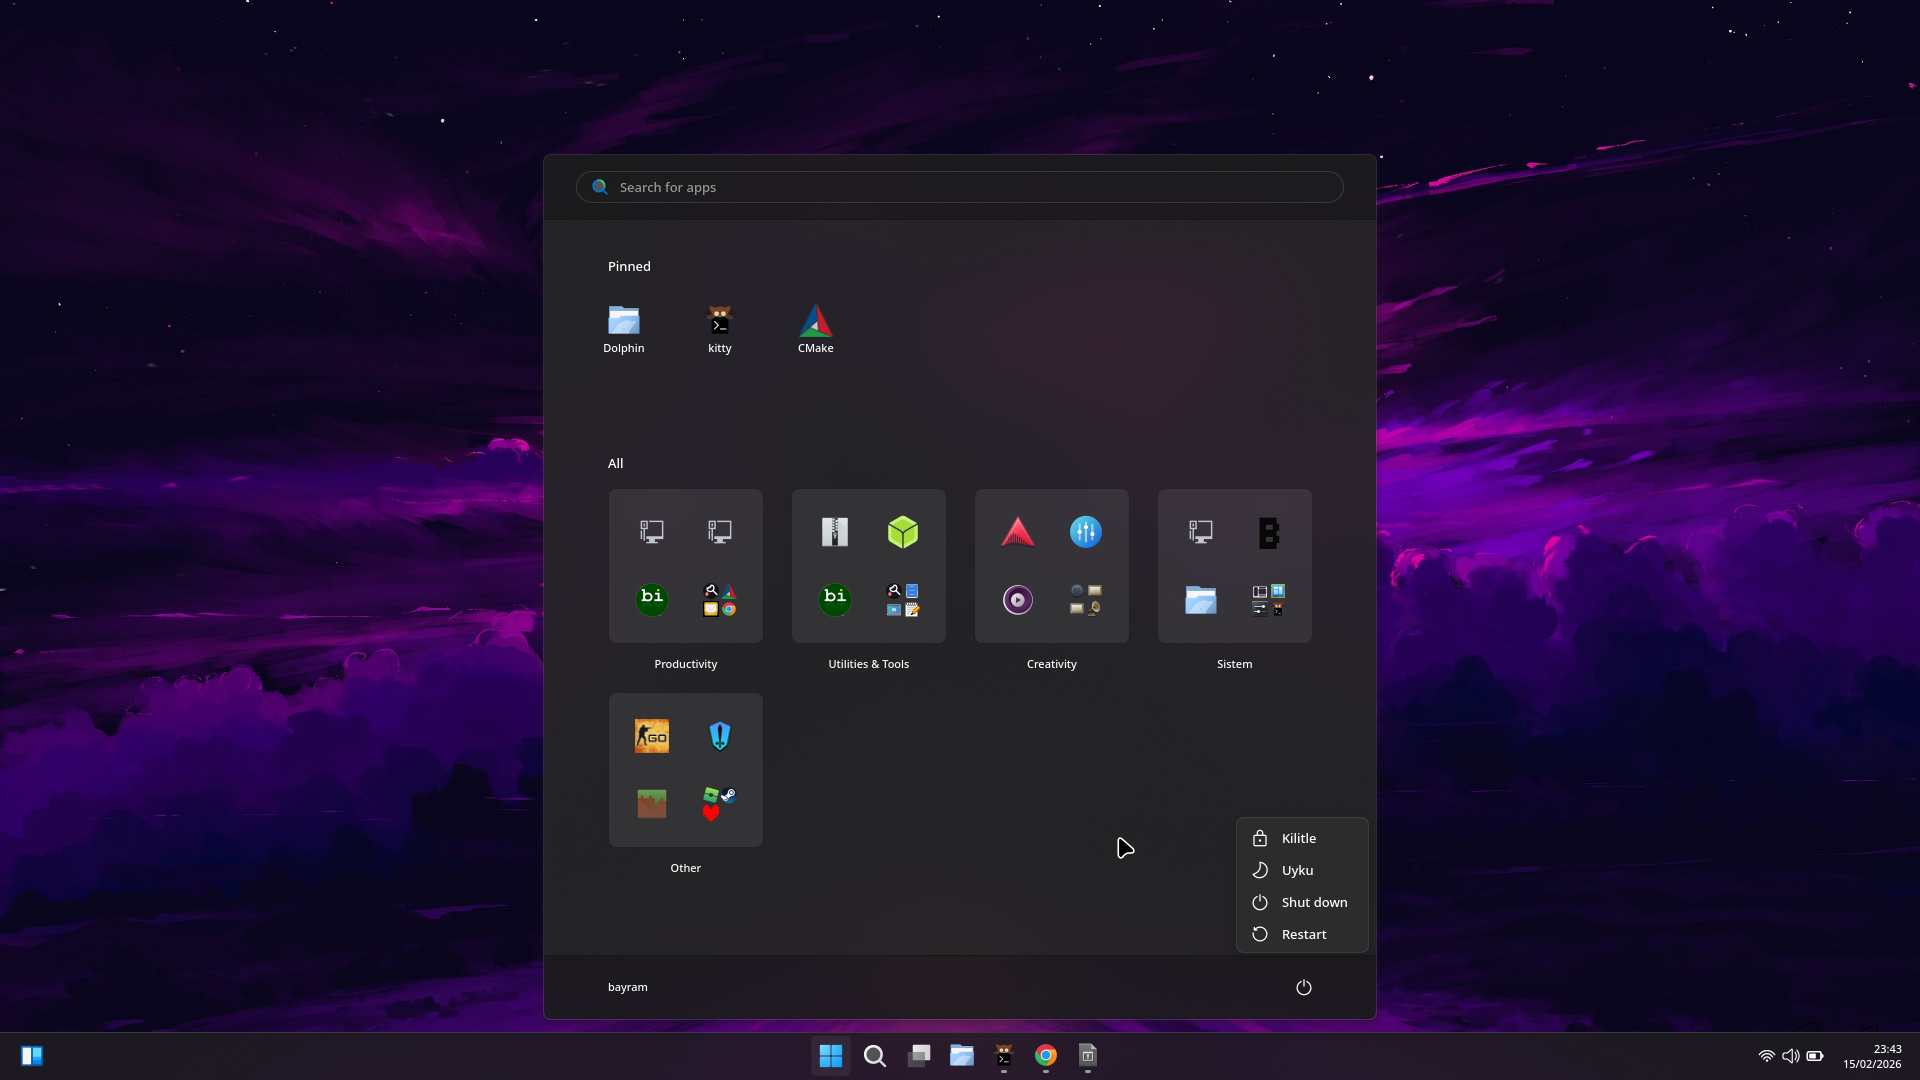This screenshot has width=1920, height=1080.
Task: Select Kilitle from the power menu
Action: point(1300,838)
